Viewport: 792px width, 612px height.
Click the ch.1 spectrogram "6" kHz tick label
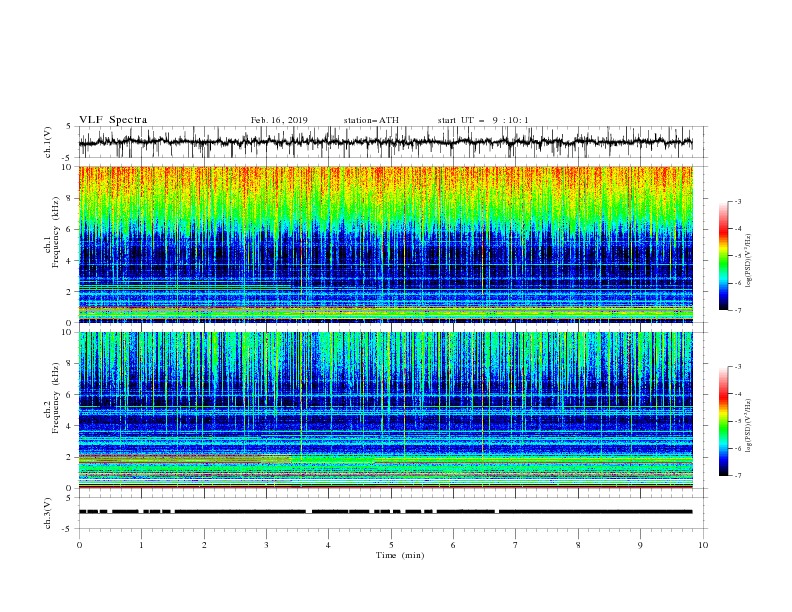[70, 229]
